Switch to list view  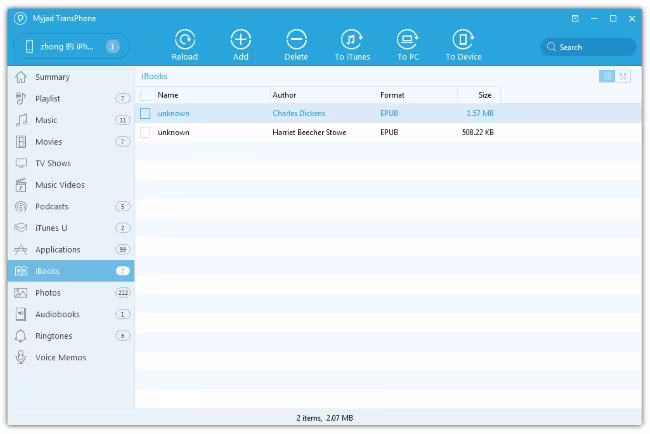[x=607, y=76]
